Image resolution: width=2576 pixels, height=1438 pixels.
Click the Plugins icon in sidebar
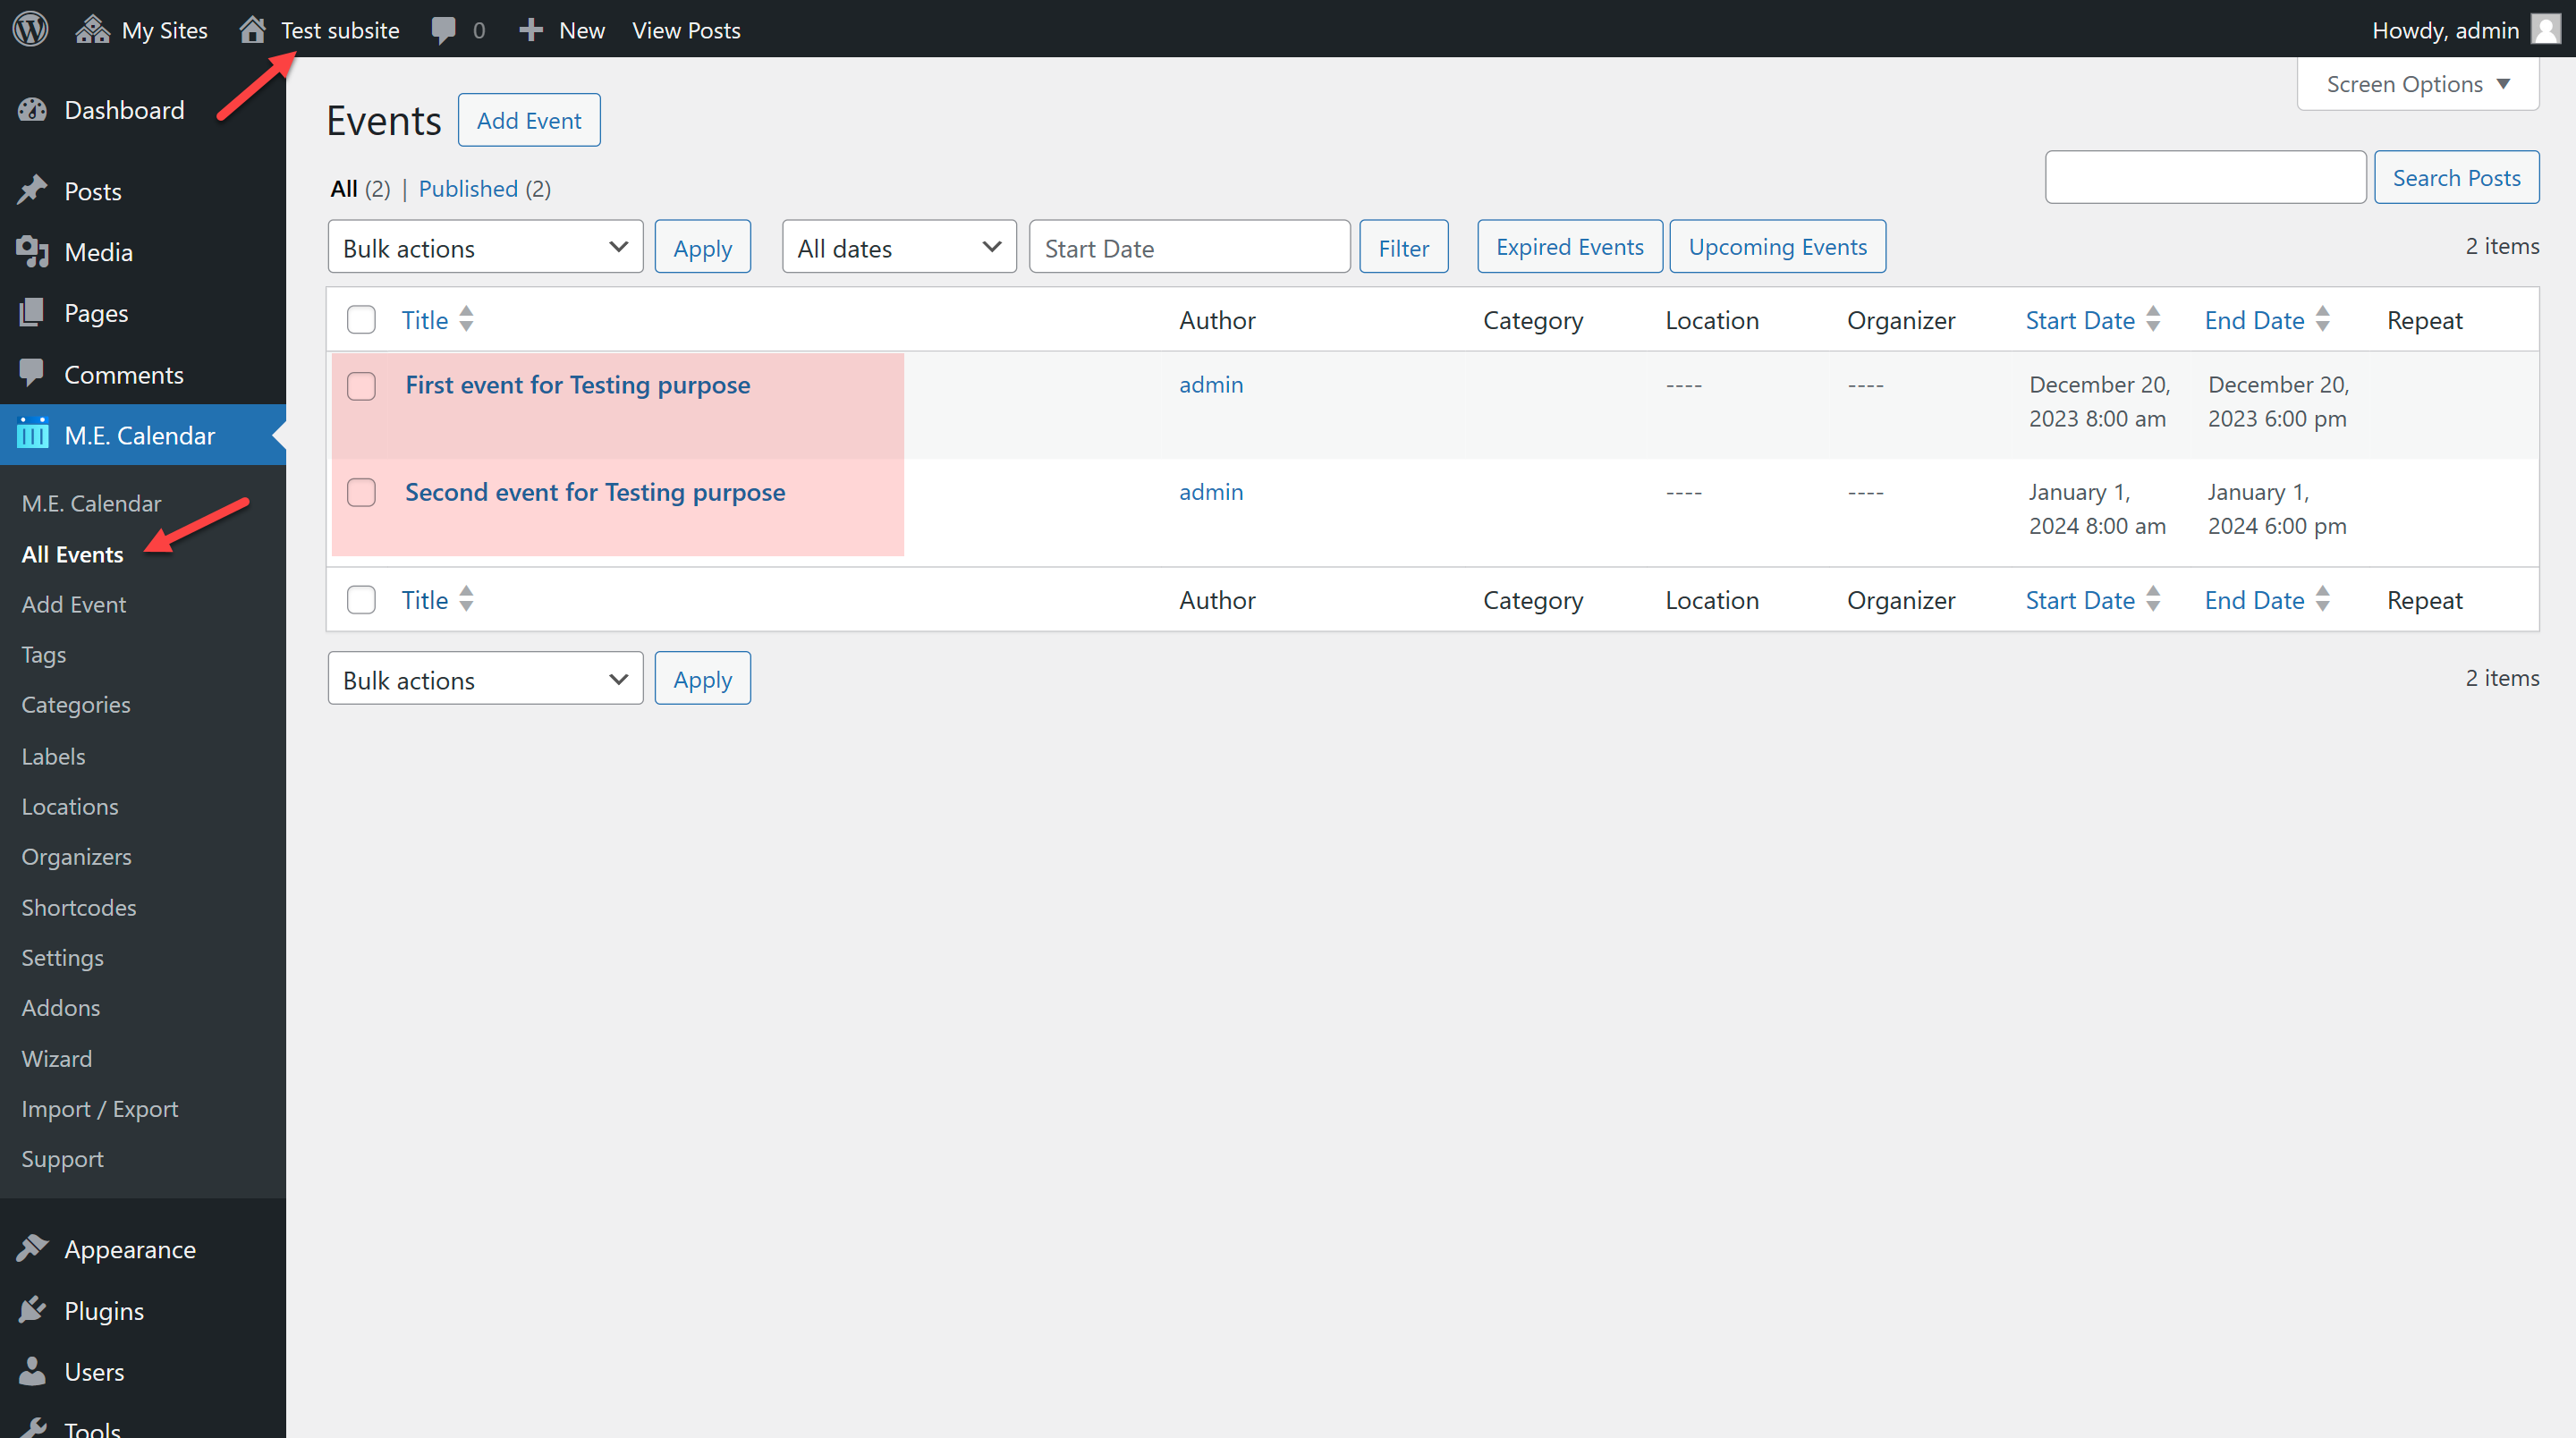tap(34, 1309)
